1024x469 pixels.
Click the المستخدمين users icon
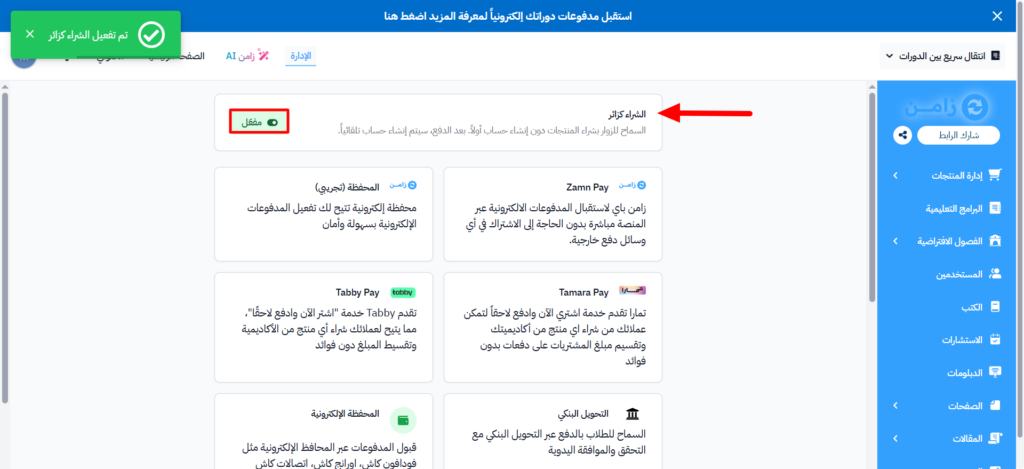click(994, 273)
